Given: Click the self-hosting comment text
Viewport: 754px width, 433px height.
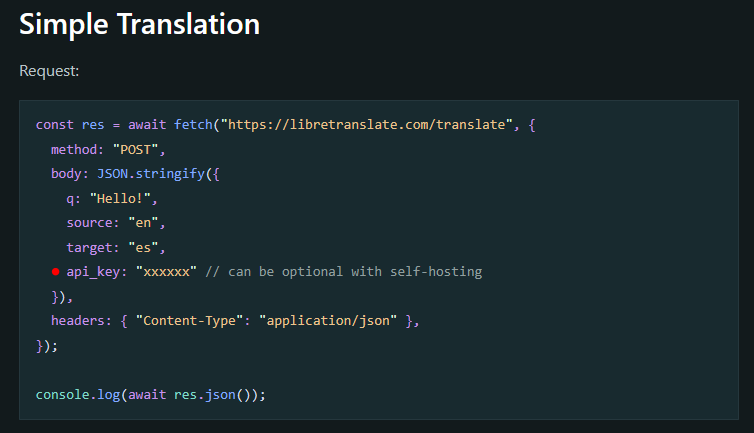Looking at the screenshot, I should [x=343, y=272].
